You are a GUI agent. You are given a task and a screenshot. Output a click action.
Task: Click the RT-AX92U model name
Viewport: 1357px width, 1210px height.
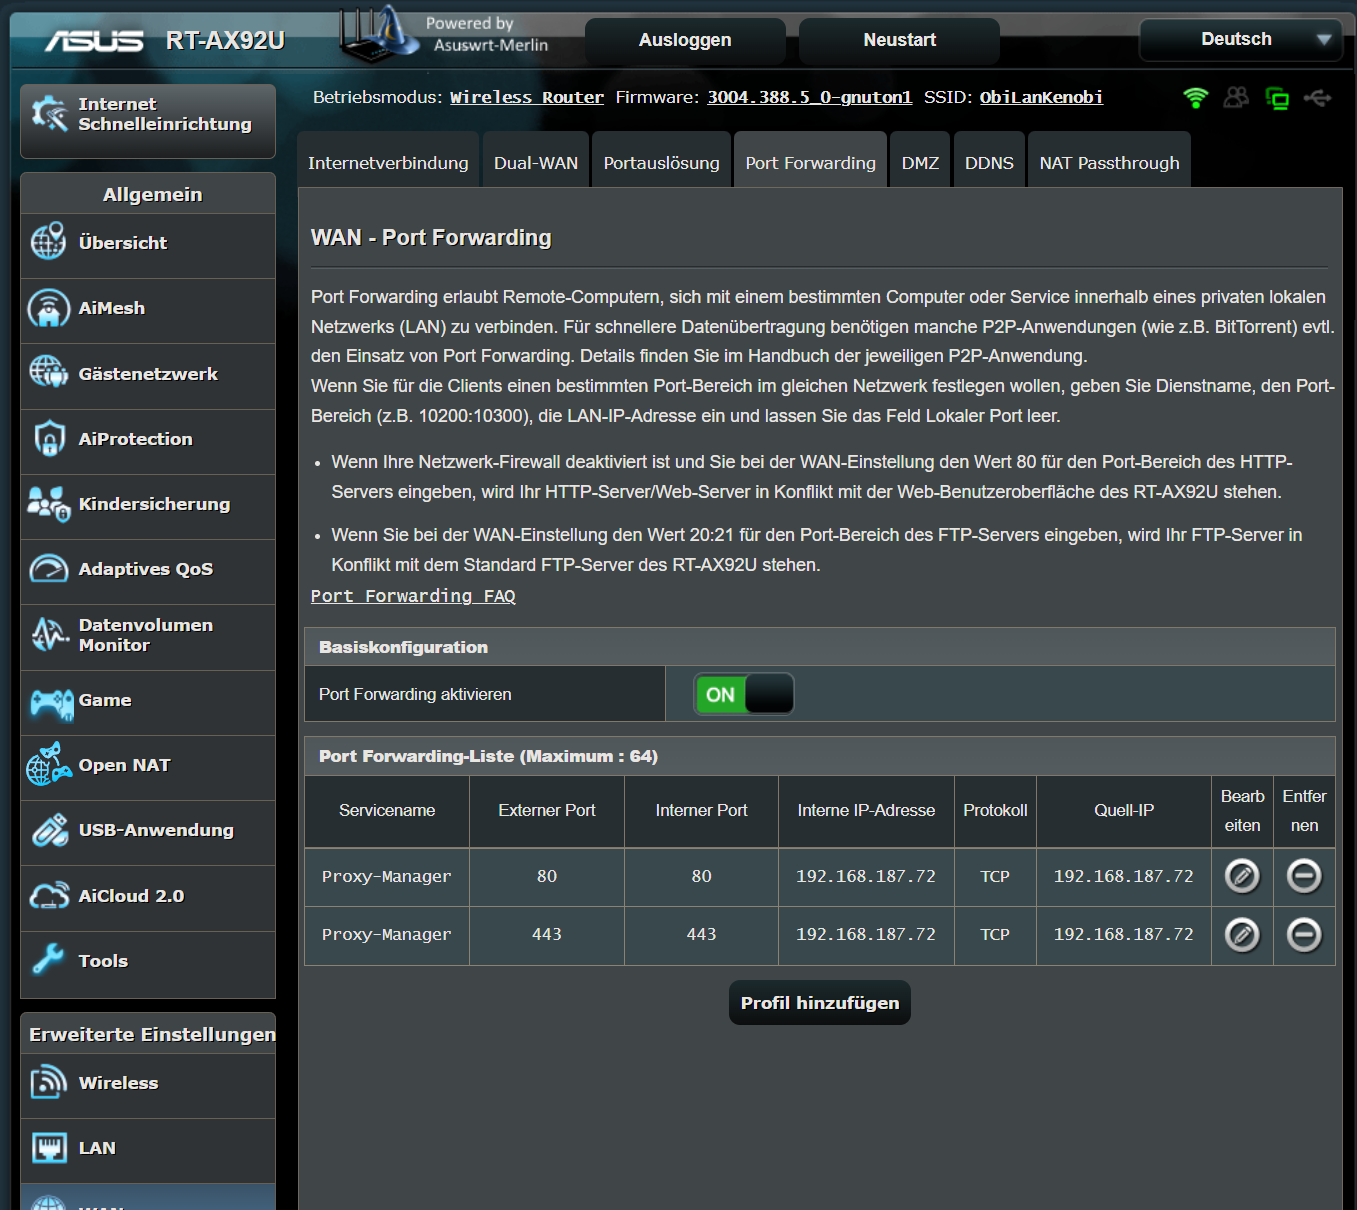pyautogui.click(x=225, y=41)
